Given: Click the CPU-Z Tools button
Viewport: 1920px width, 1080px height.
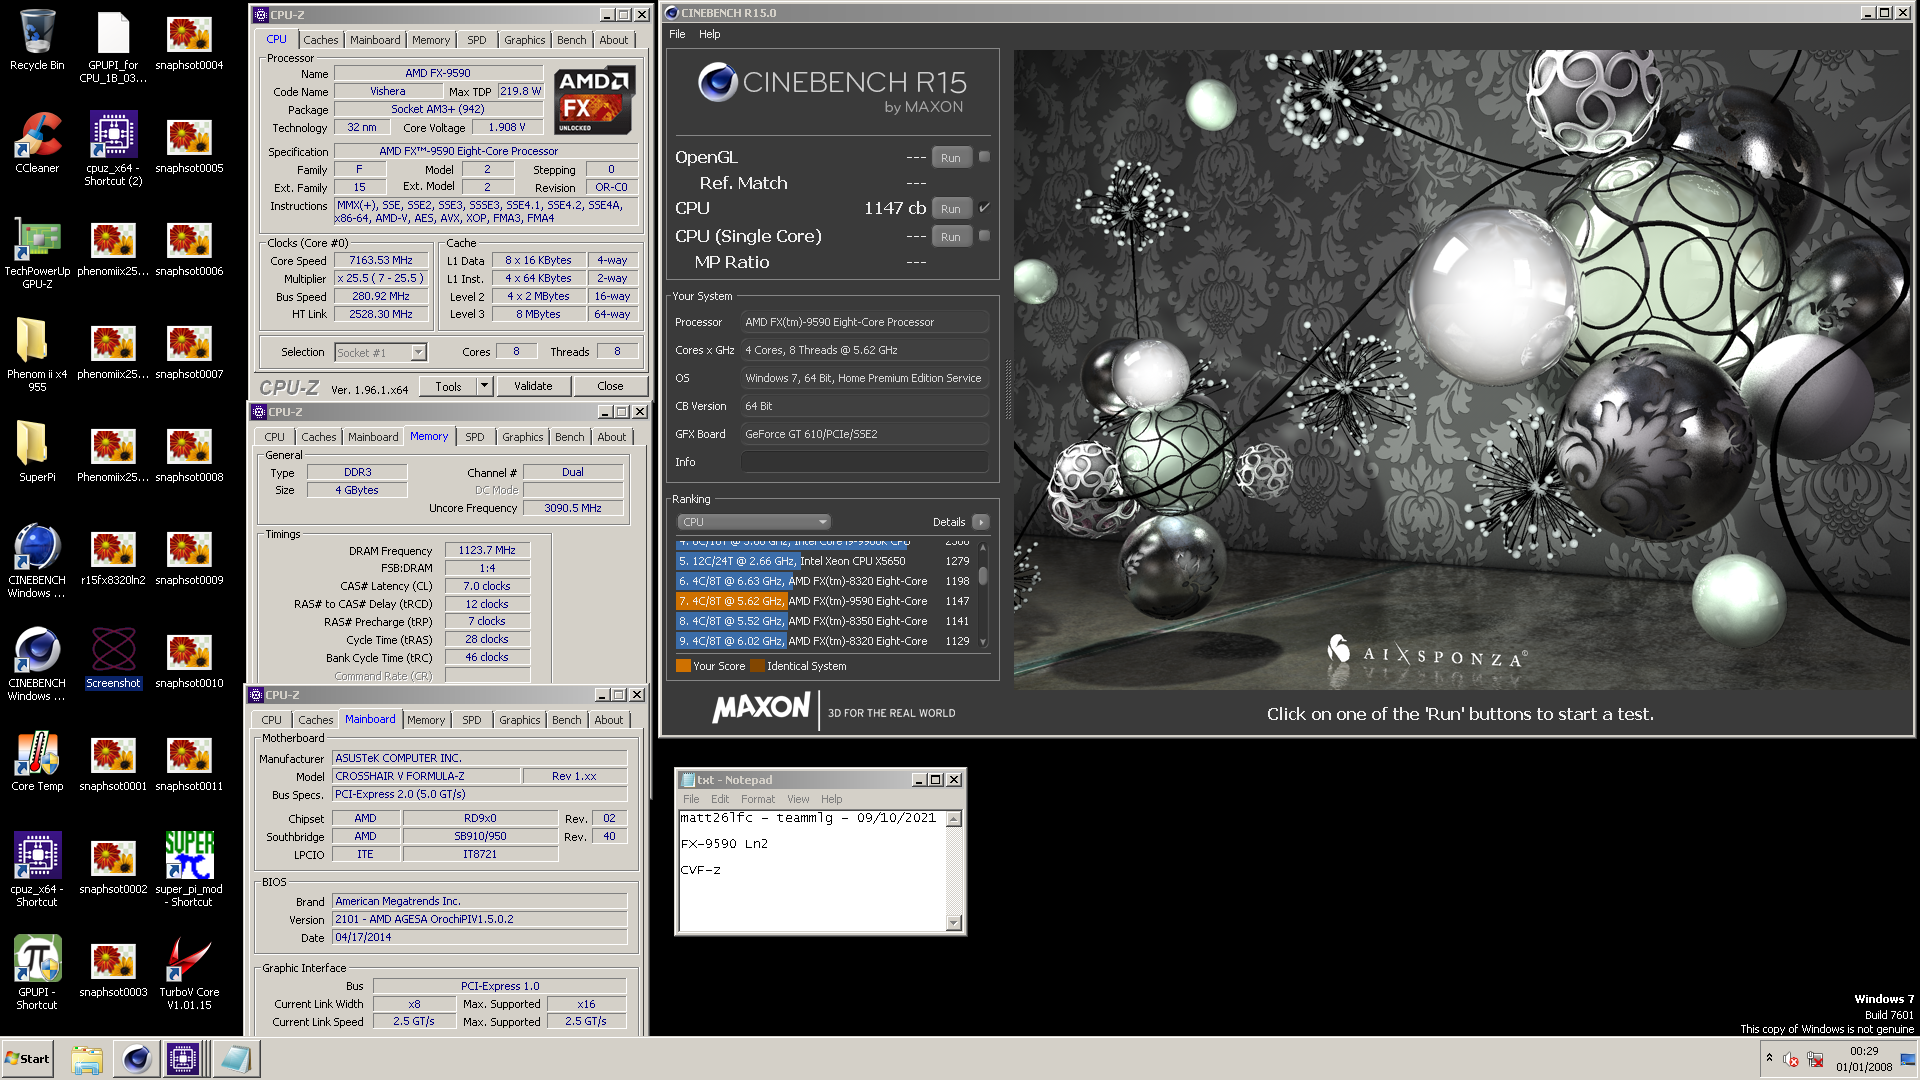Looking at the screenshot, I should (448, 386).
